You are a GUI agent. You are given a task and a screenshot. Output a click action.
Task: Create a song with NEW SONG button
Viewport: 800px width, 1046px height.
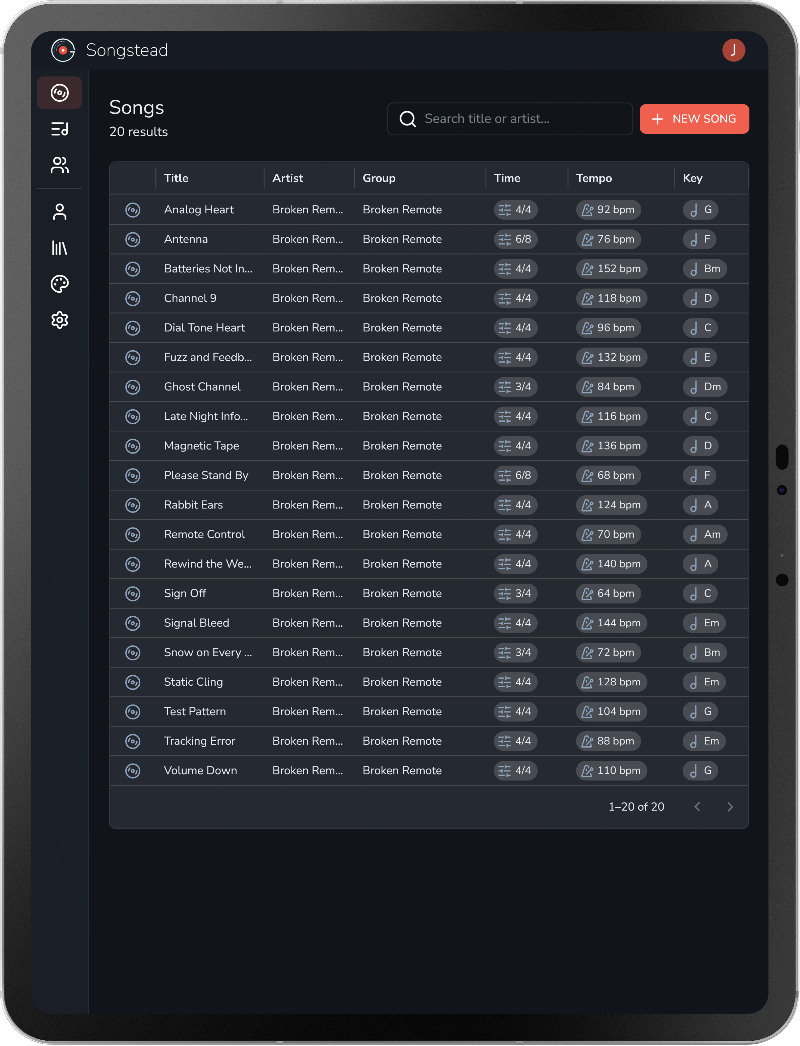pyautogui.click(x=694, y=119)
